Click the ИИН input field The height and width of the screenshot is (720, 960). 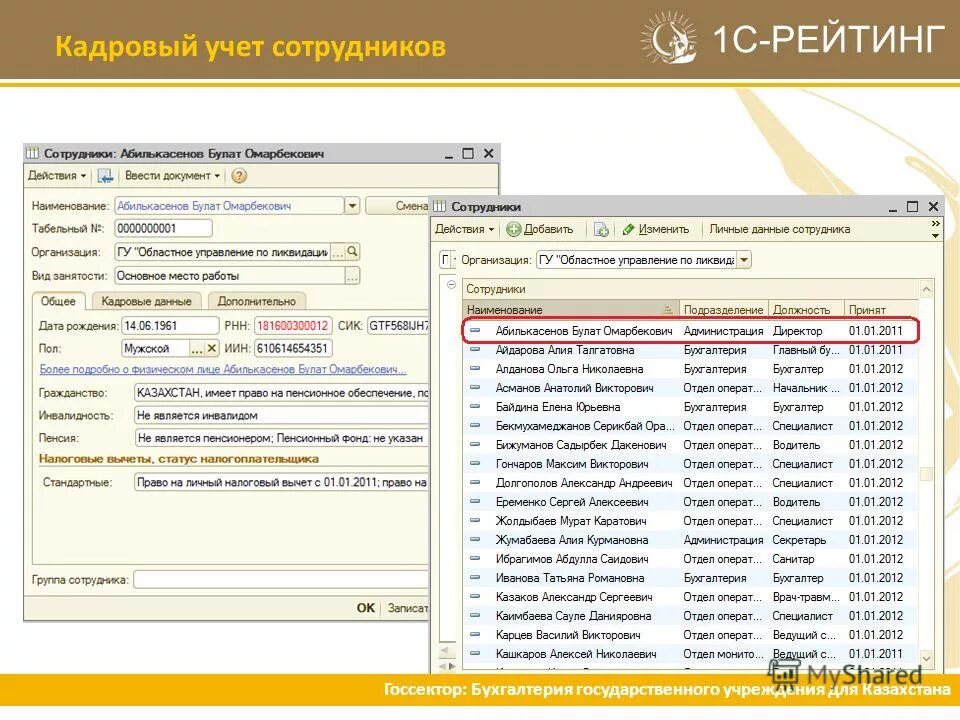(x=293, y=348)
